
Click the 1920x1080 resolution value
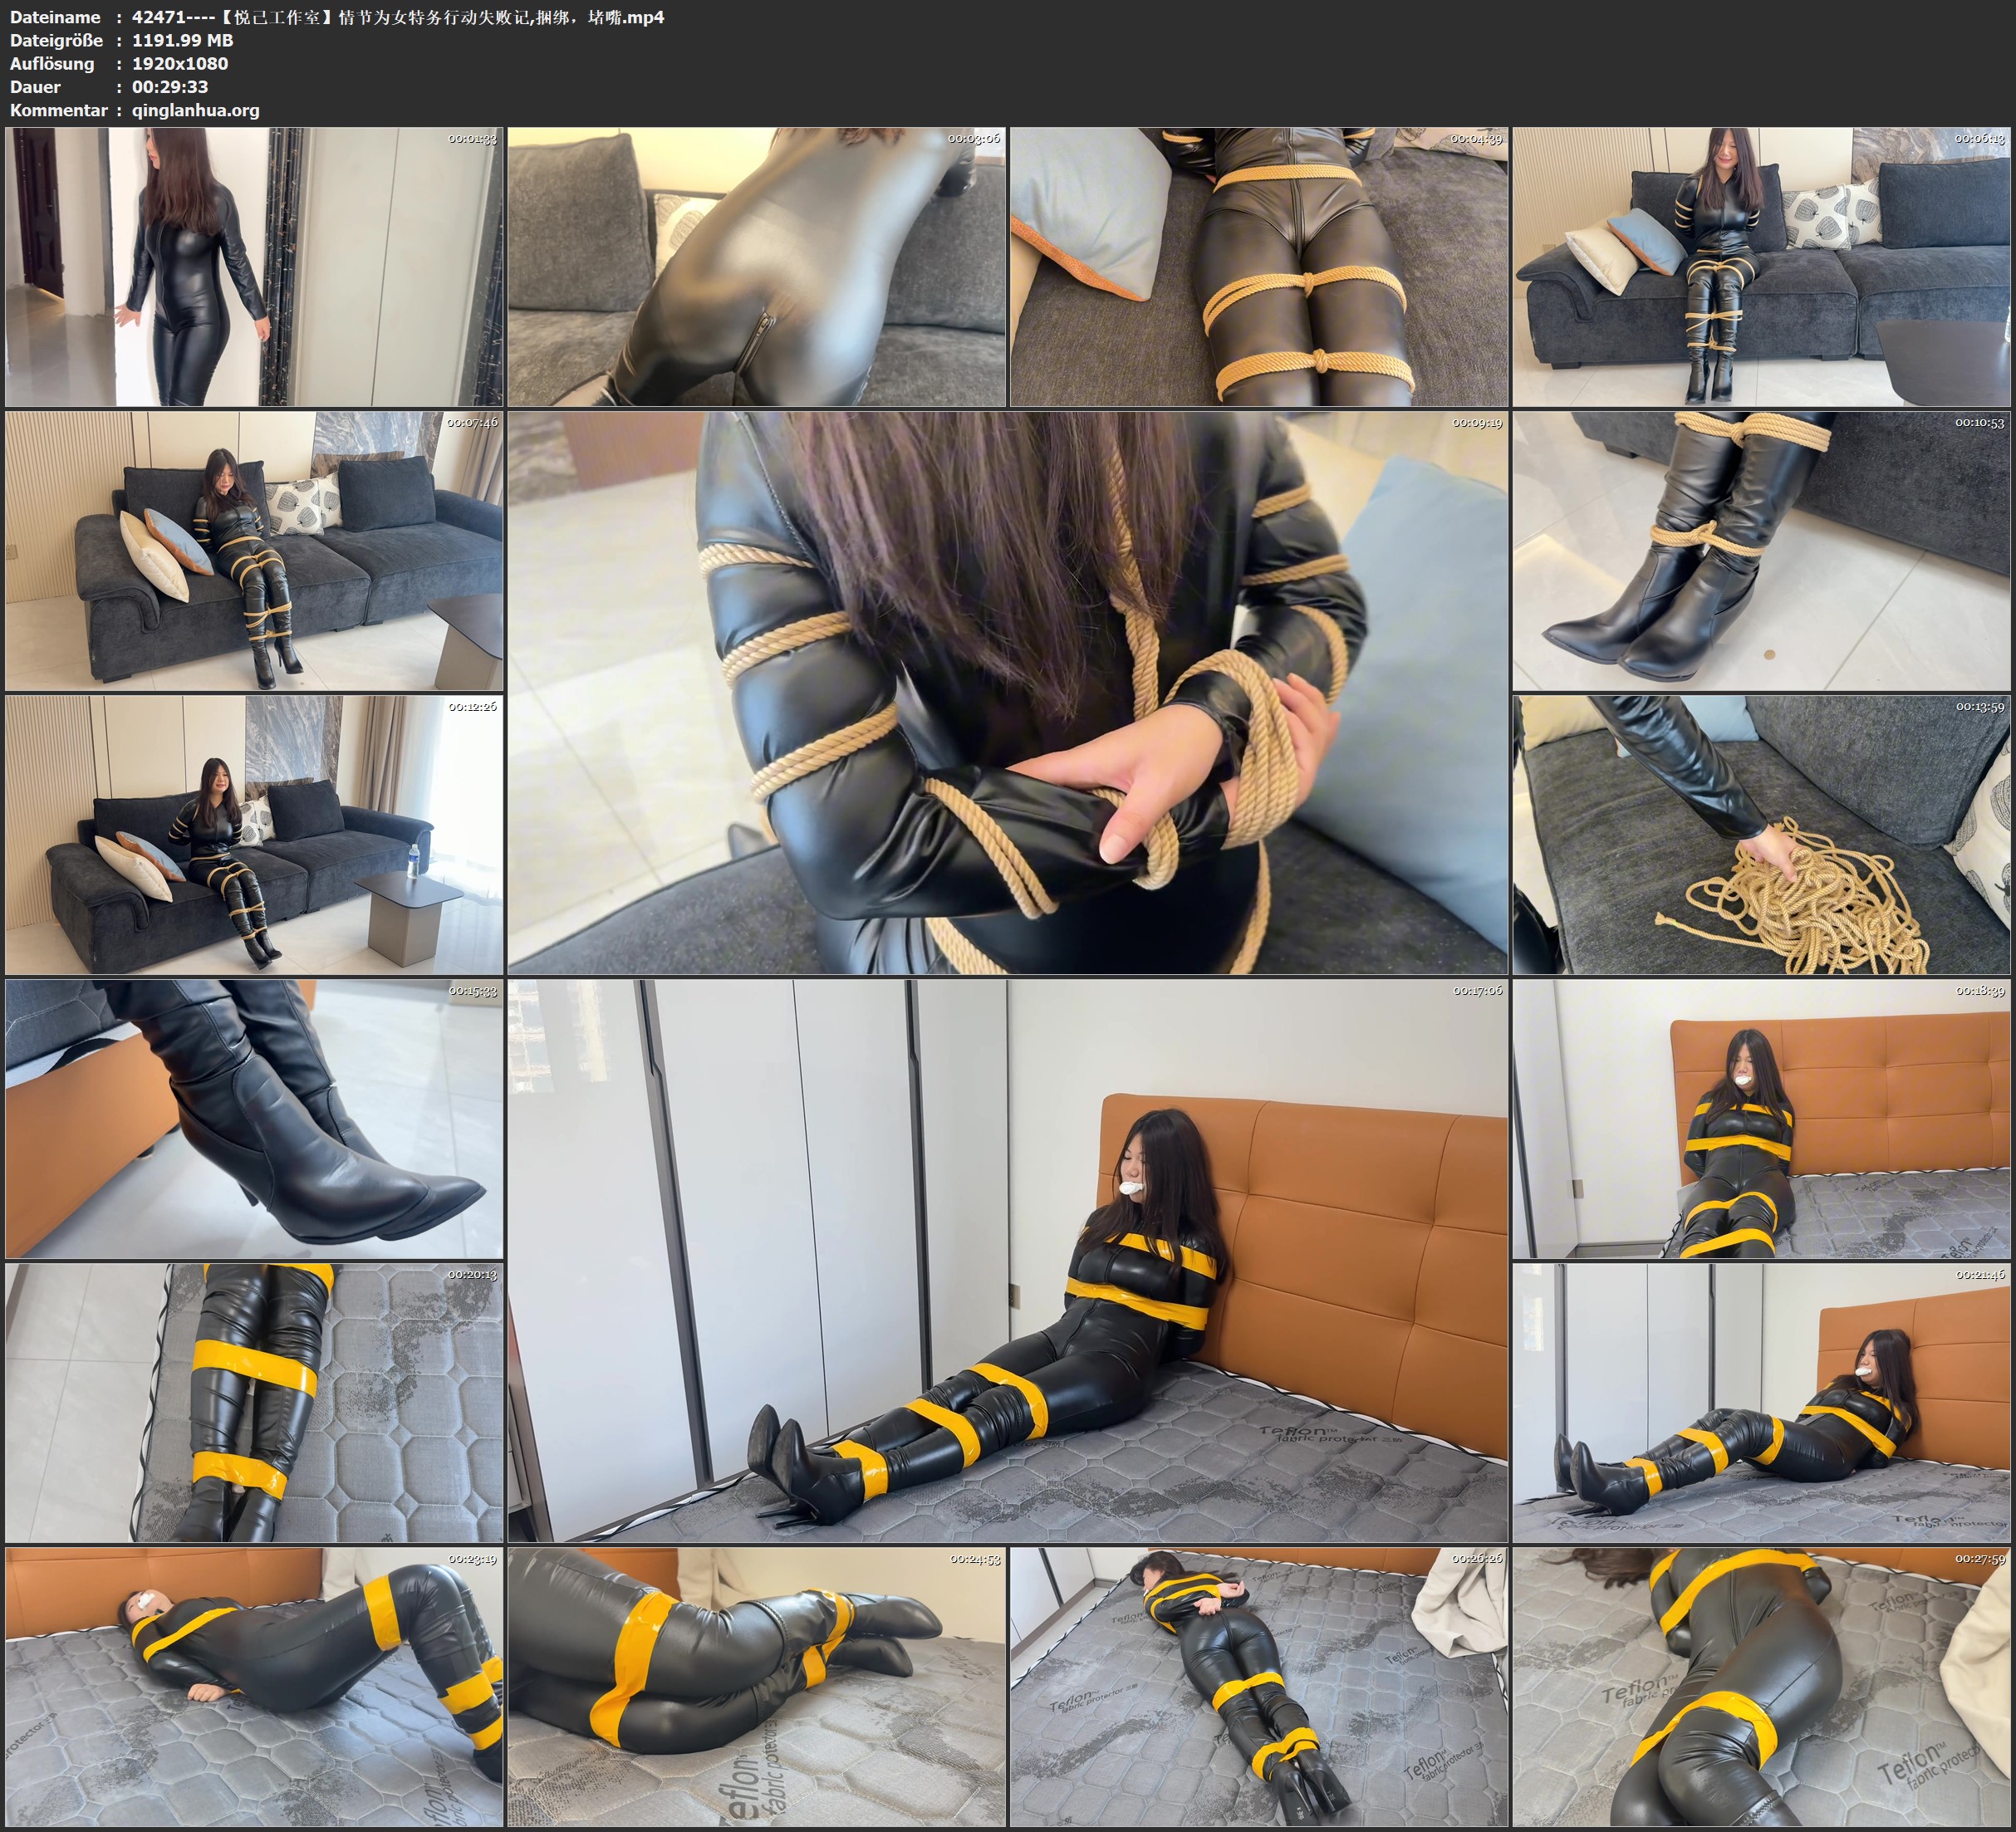point(180,63)
